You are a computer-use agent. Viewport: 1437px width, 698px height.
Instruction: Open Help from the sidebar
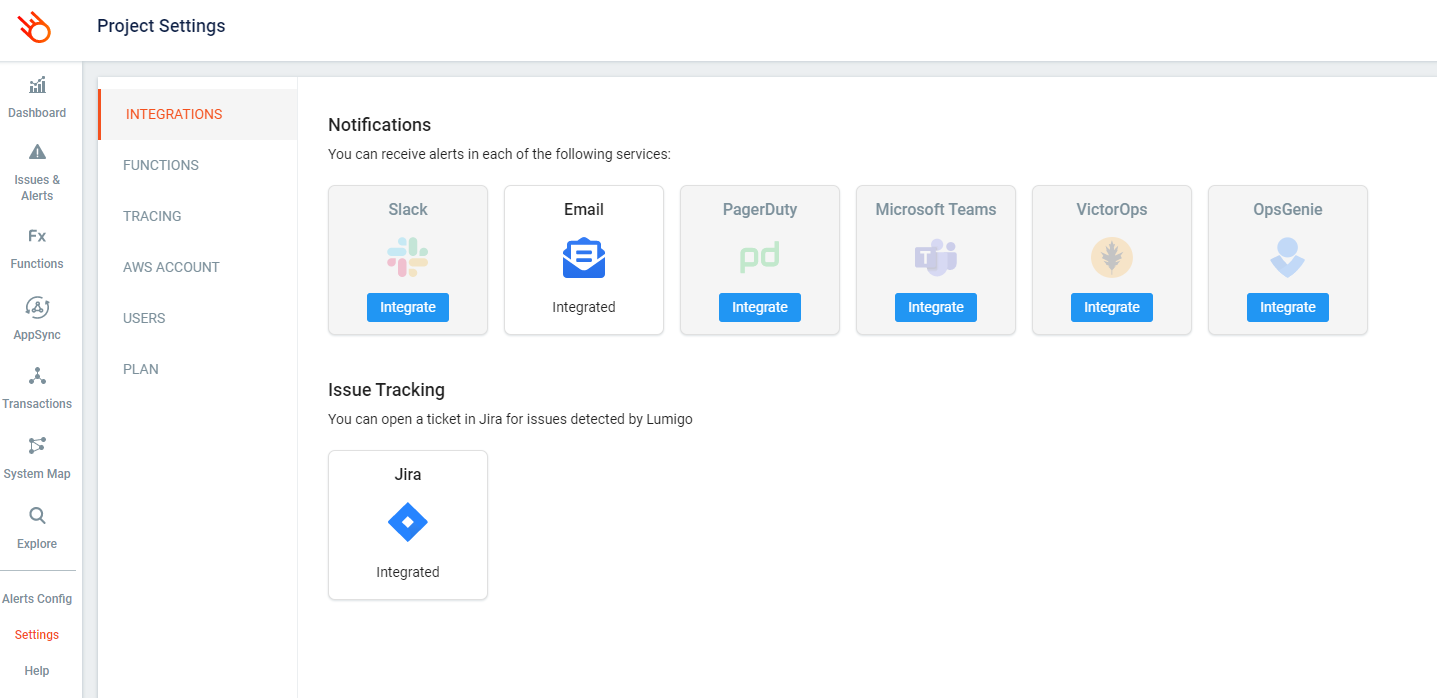tap(37, 671)
